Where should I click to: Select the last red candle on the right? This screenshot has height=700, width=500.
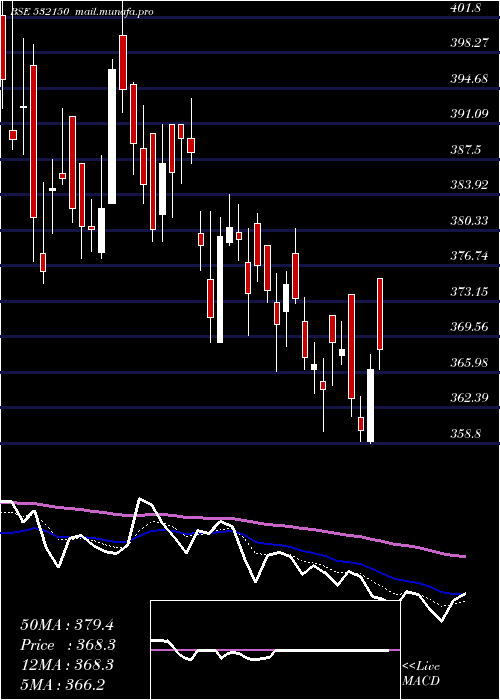(x=380, y=314)
